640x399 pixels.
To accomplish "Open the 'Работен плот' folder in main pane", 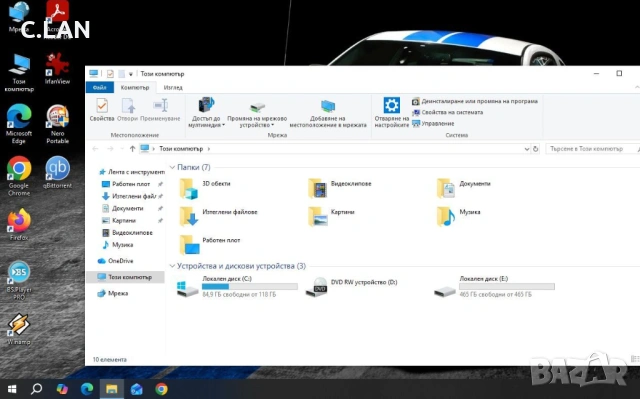I will coord(210,244).
